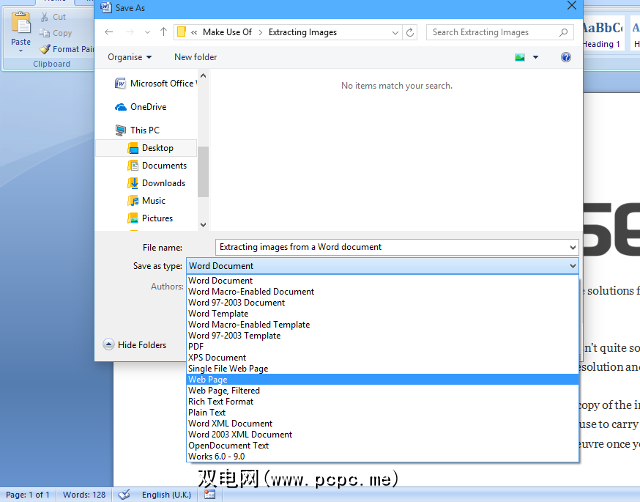Select Plain Text type
Screen dimensions: 640x502
[383, 413]
